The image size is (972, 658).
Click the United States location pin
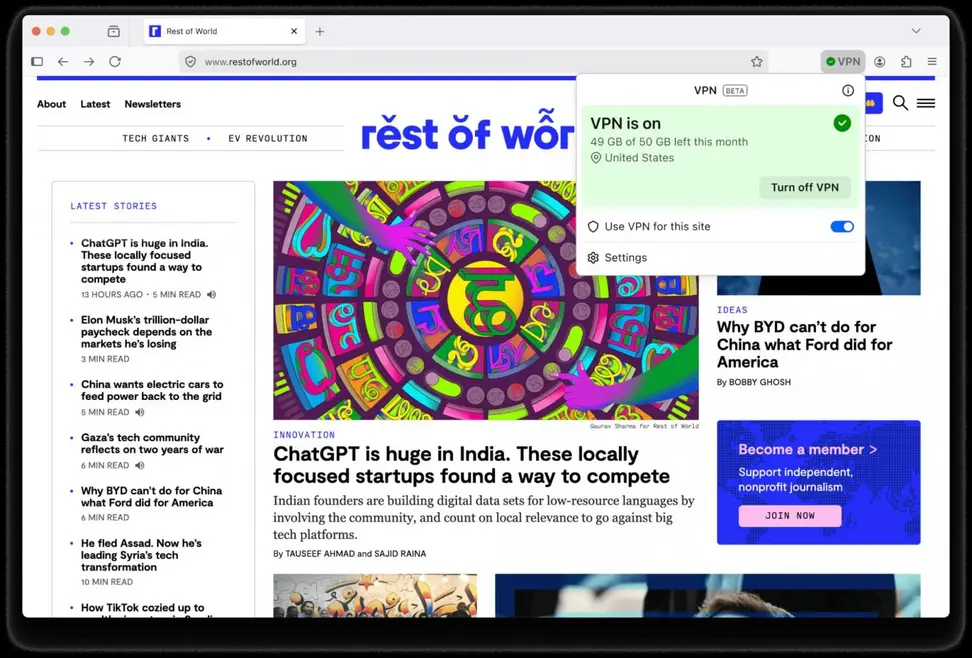[596, 158]
